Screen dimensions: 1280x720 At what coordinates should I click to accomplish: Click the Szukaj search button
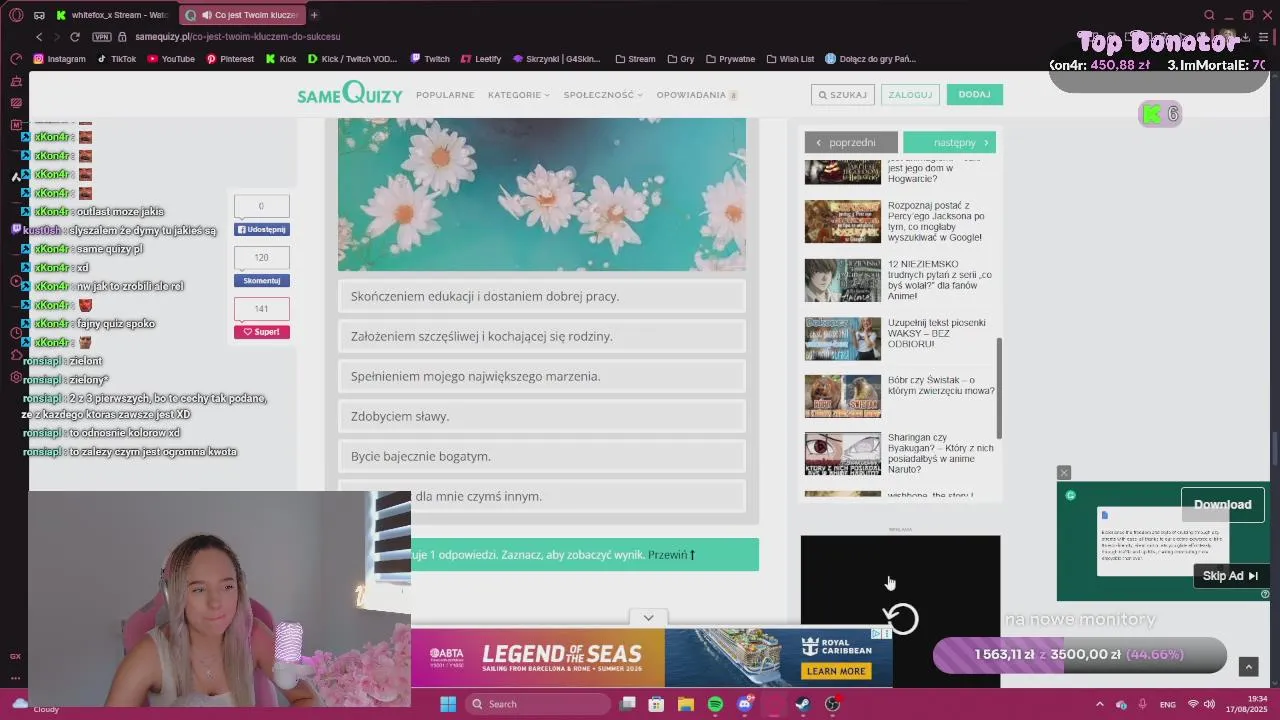843,95
